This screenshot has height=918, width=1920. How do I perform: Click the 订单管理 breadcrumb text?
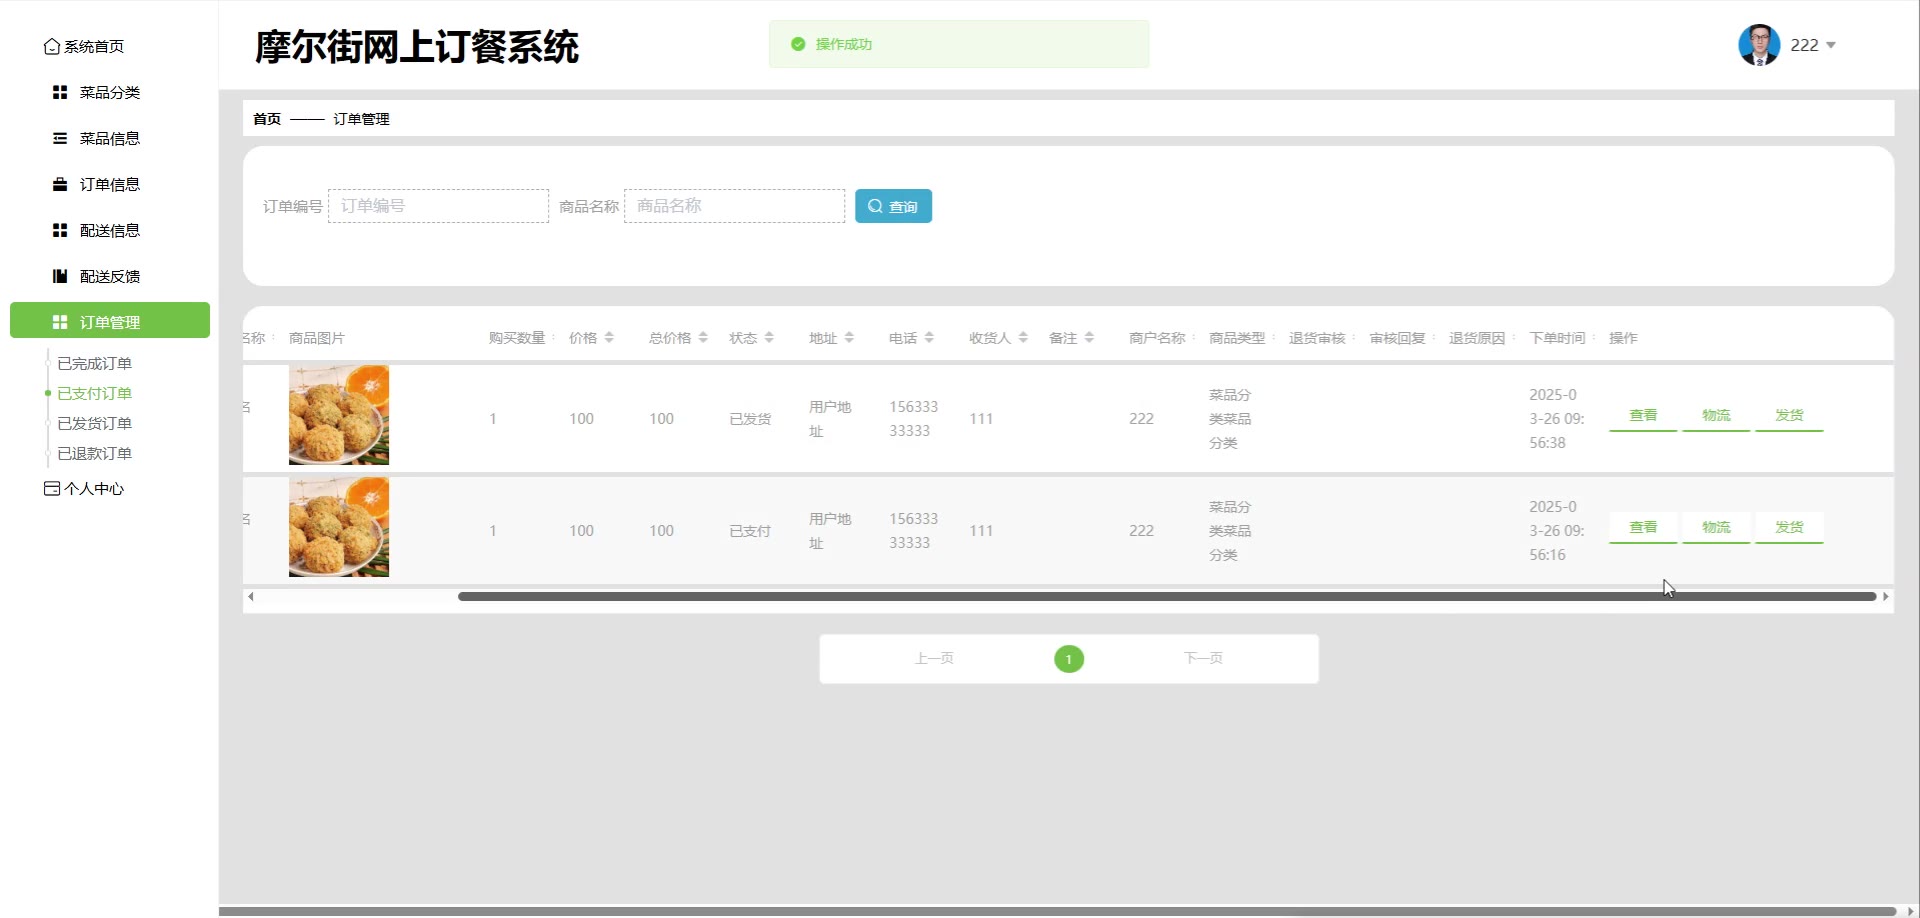(361, 119)
